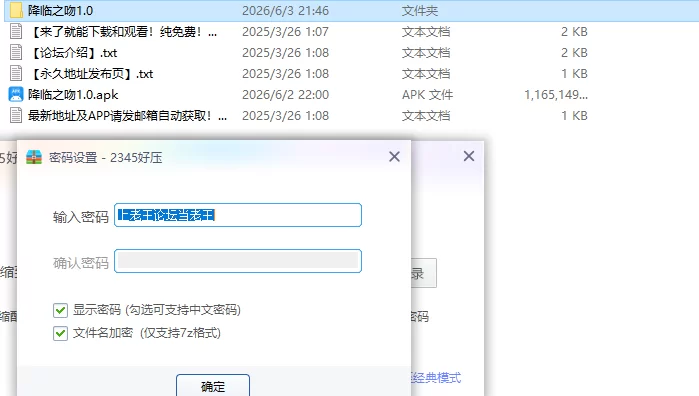This screenshot has height=396, width=699.
Task: Click the date 2025/3/26 1:07
Action: click(x=285, y=32)
